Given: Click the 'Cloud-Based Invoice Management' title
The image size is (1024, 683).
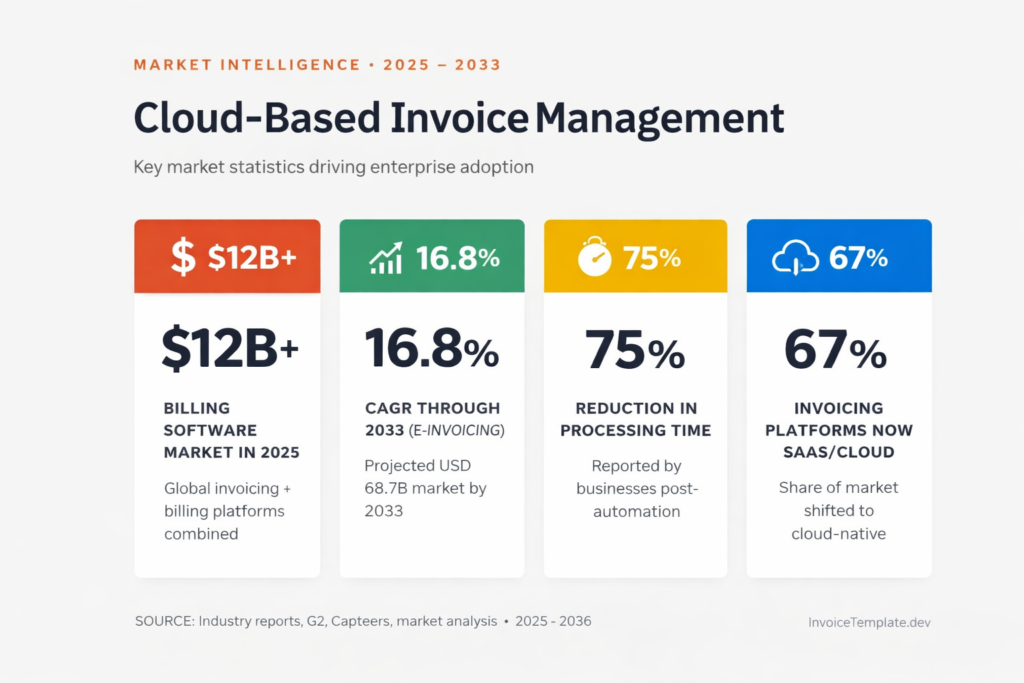Looking at the screenshot, I should pos(458,118).
